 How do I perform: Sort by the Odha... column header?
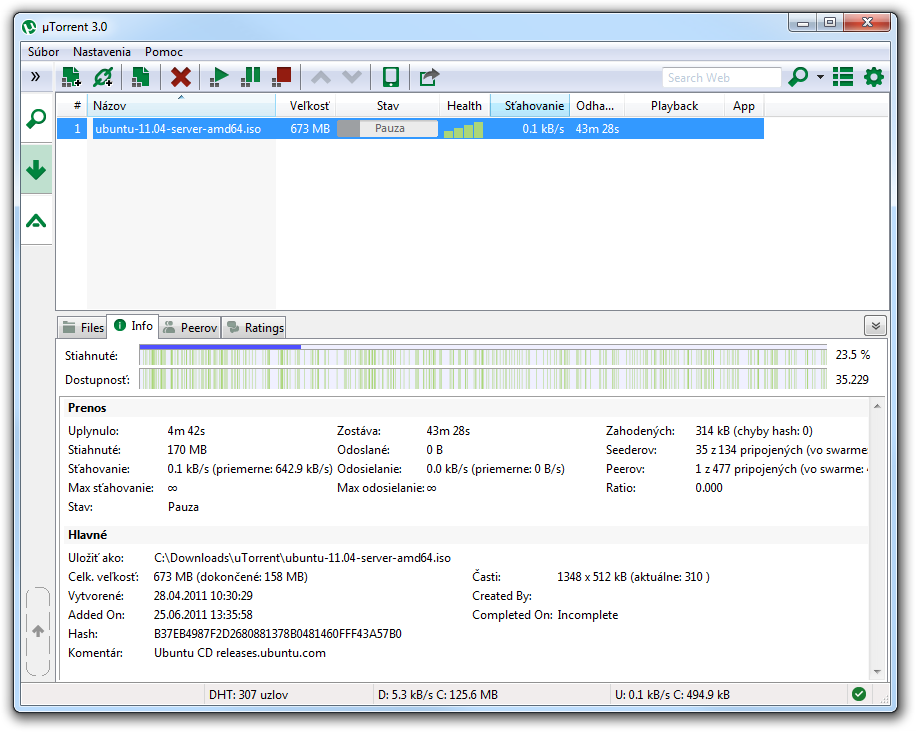(x=597, y=106)
